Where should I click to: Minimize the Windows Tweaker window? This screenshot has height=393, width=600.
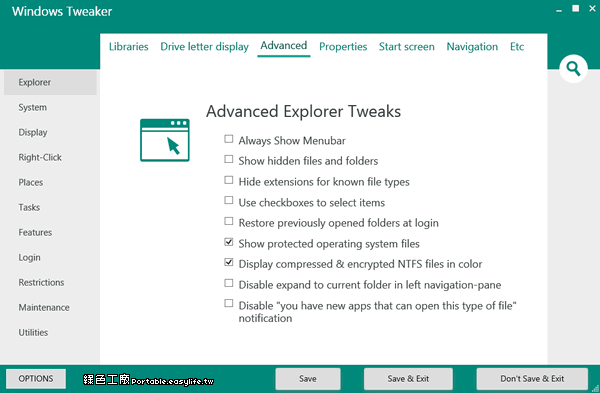[559, 10]
